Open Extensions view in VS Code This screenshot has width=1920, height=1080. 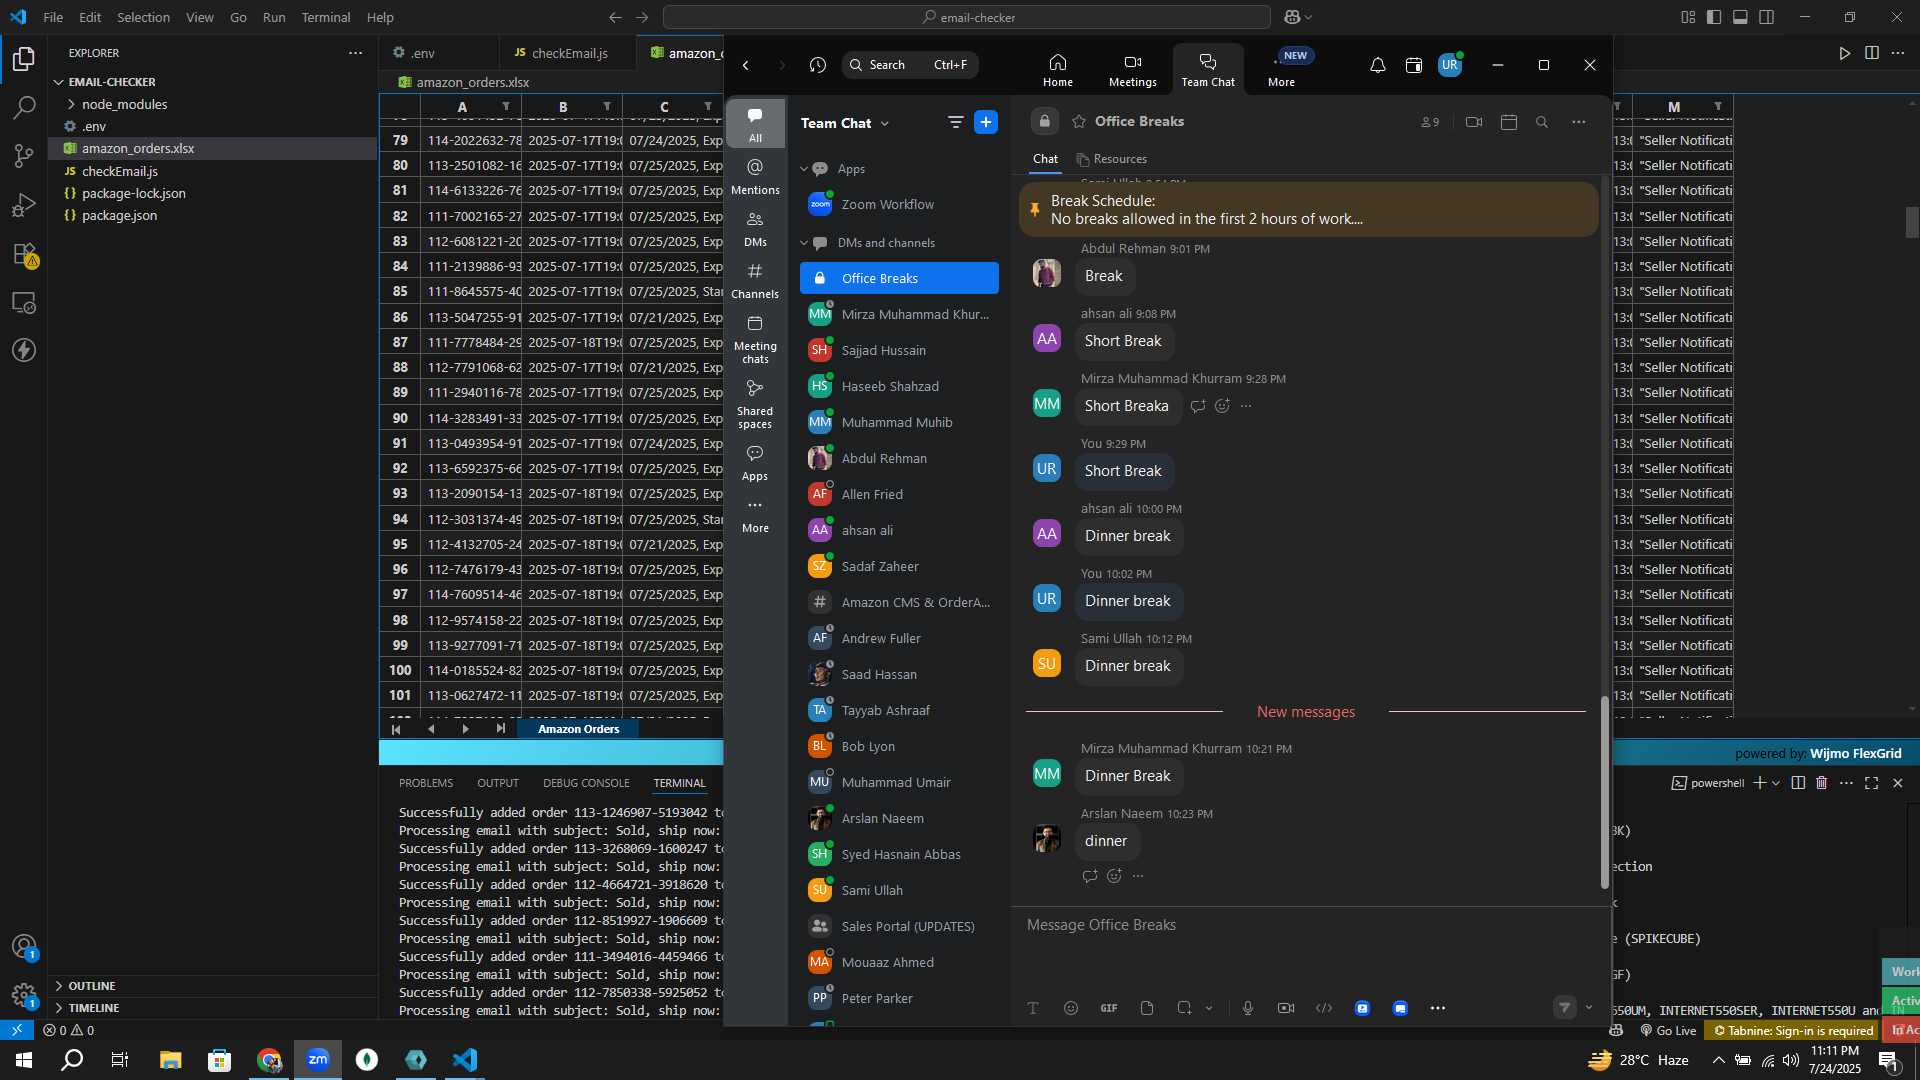pos(24,254)
